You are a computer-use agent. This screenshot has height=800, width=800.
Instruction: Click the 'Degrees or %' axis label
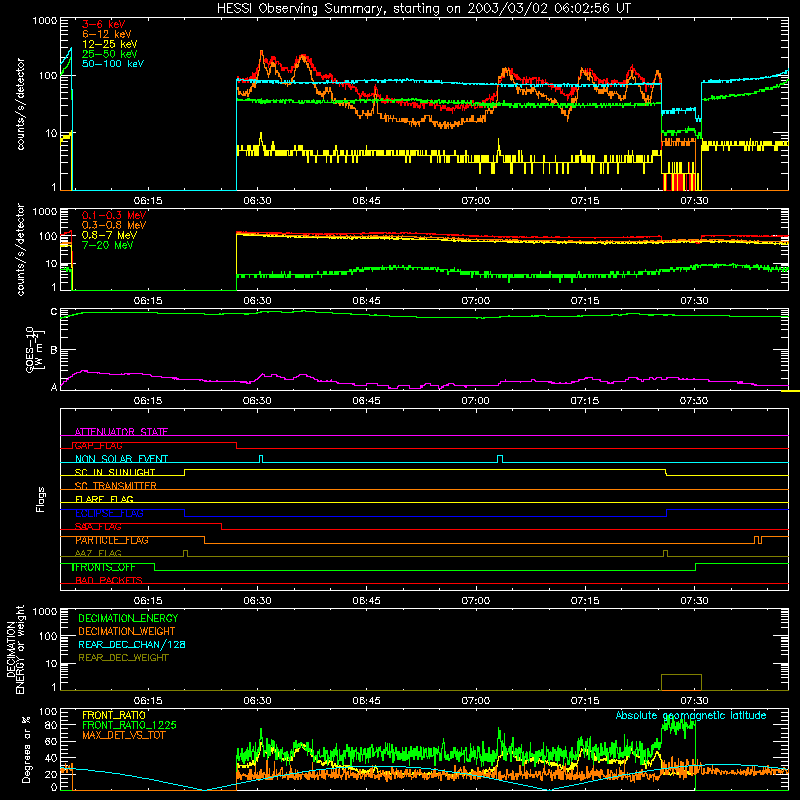(x=26, y=750)
